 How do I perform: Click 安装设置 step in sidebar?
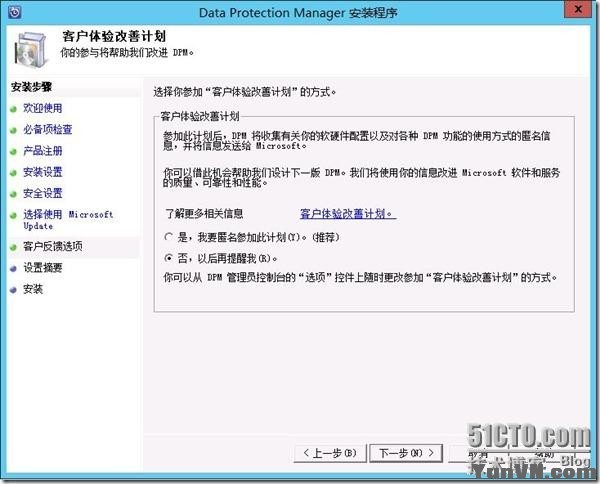point(42,172)
